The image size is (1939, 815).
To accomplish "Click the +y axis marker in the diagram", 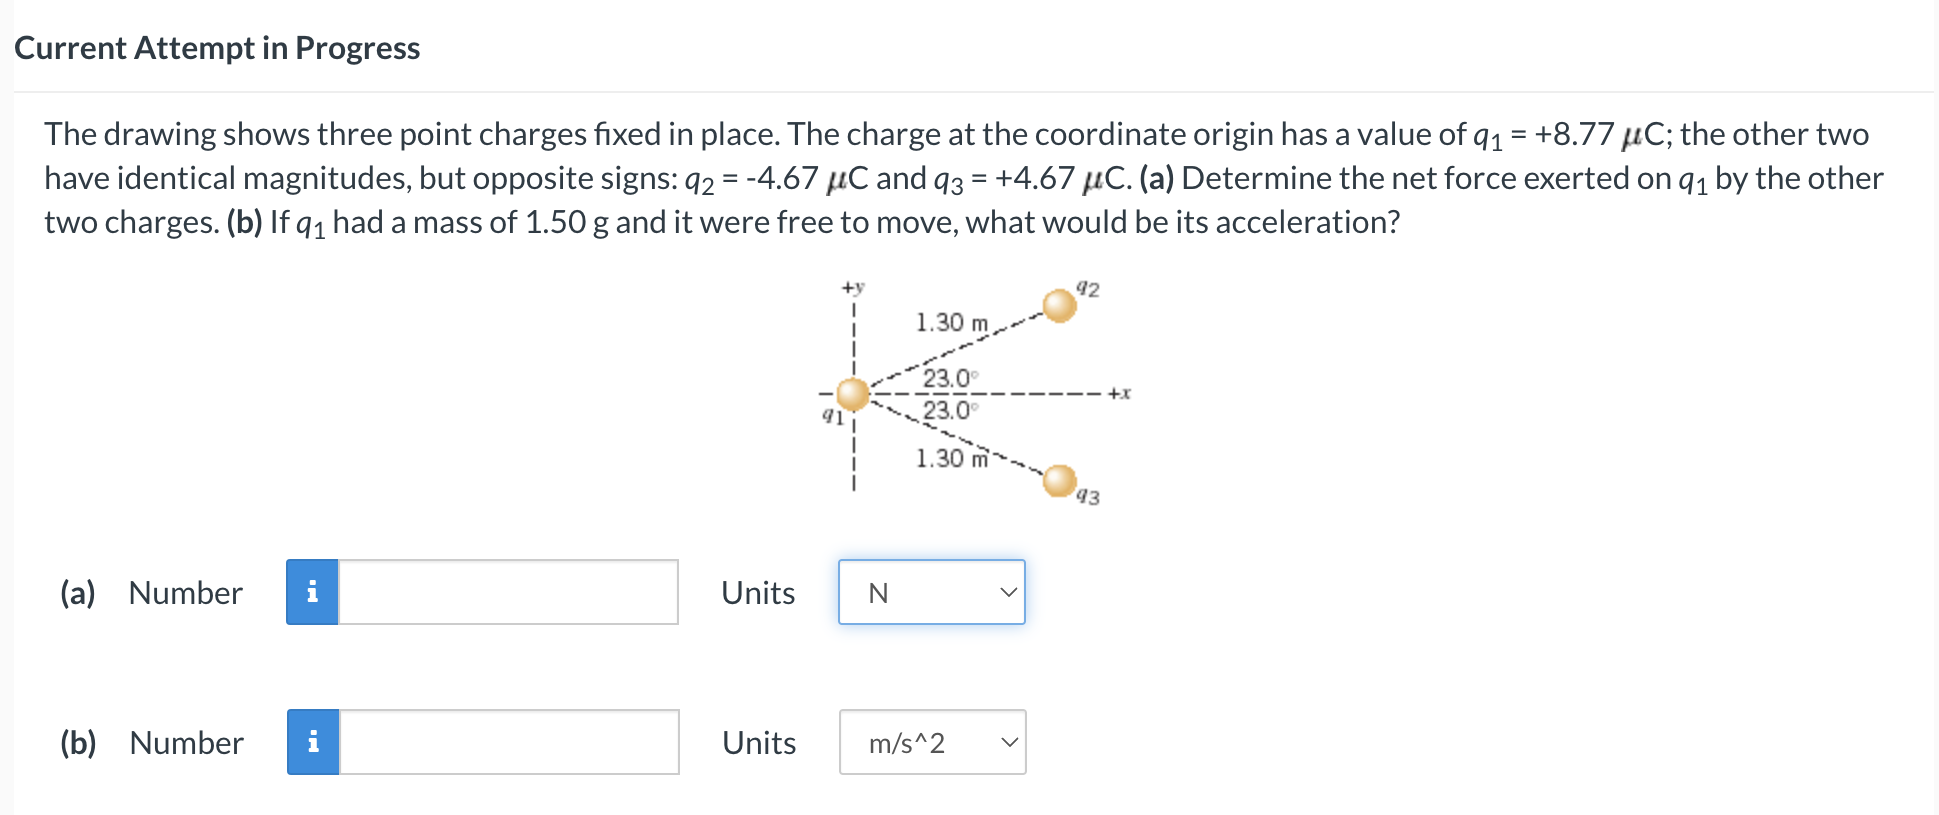I will (x=851, y=286).
